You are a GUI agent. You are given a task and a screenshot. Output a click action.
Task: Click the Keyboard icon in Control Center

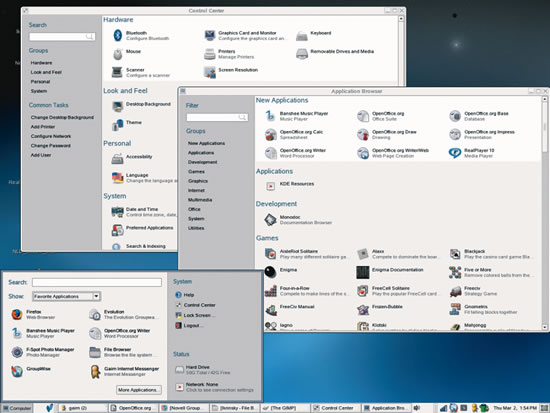tap(302, 35)
